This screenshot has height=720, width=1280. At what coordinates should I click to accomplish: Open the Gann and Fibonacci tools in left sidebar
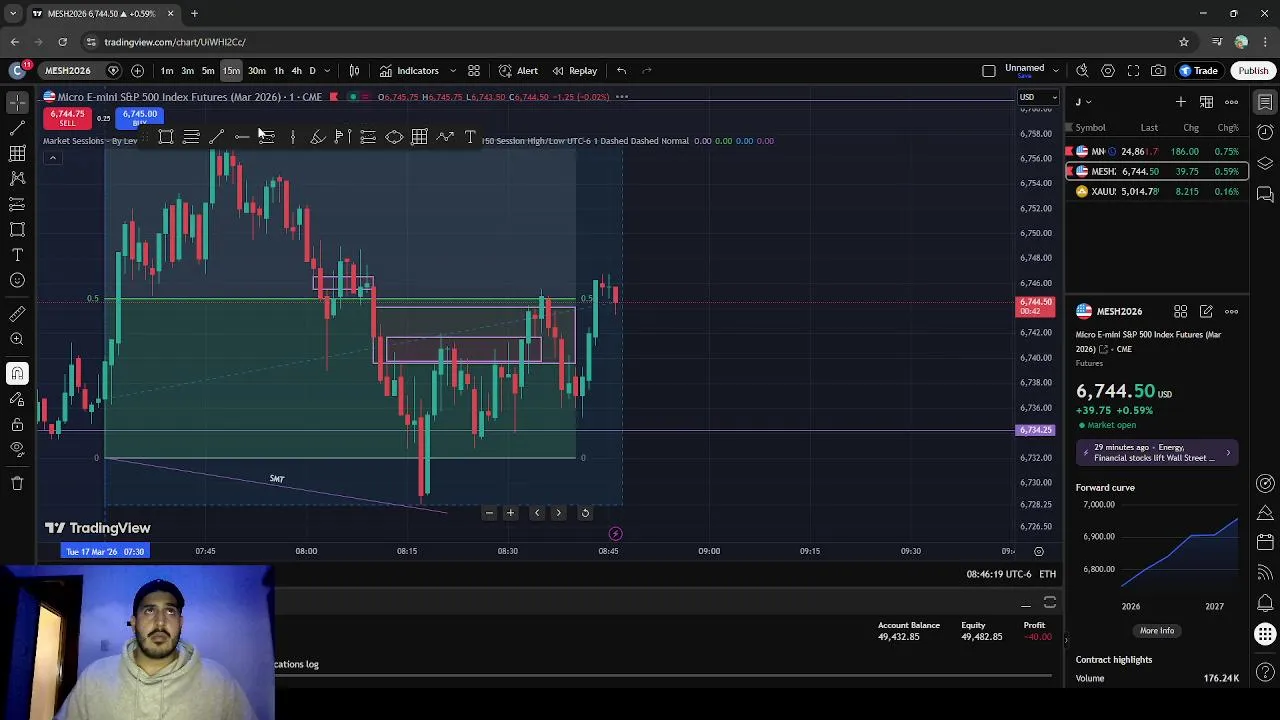click(x=17, y=153)
